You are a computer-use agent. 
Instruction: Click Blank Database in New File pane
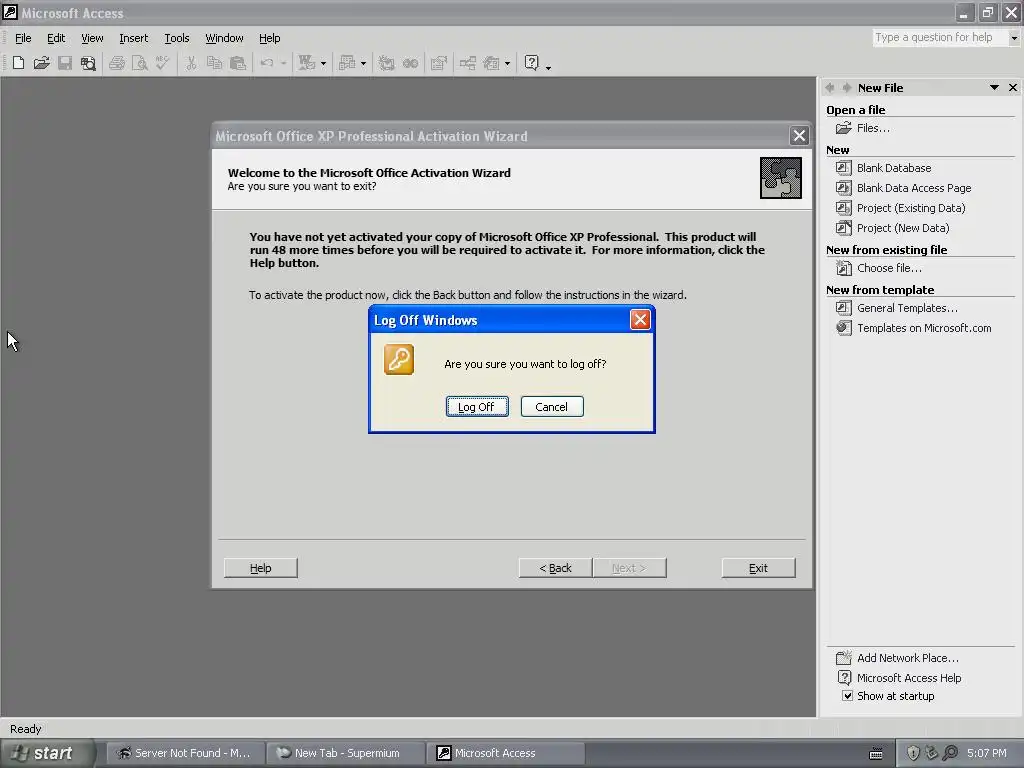(x=893, y=168)
